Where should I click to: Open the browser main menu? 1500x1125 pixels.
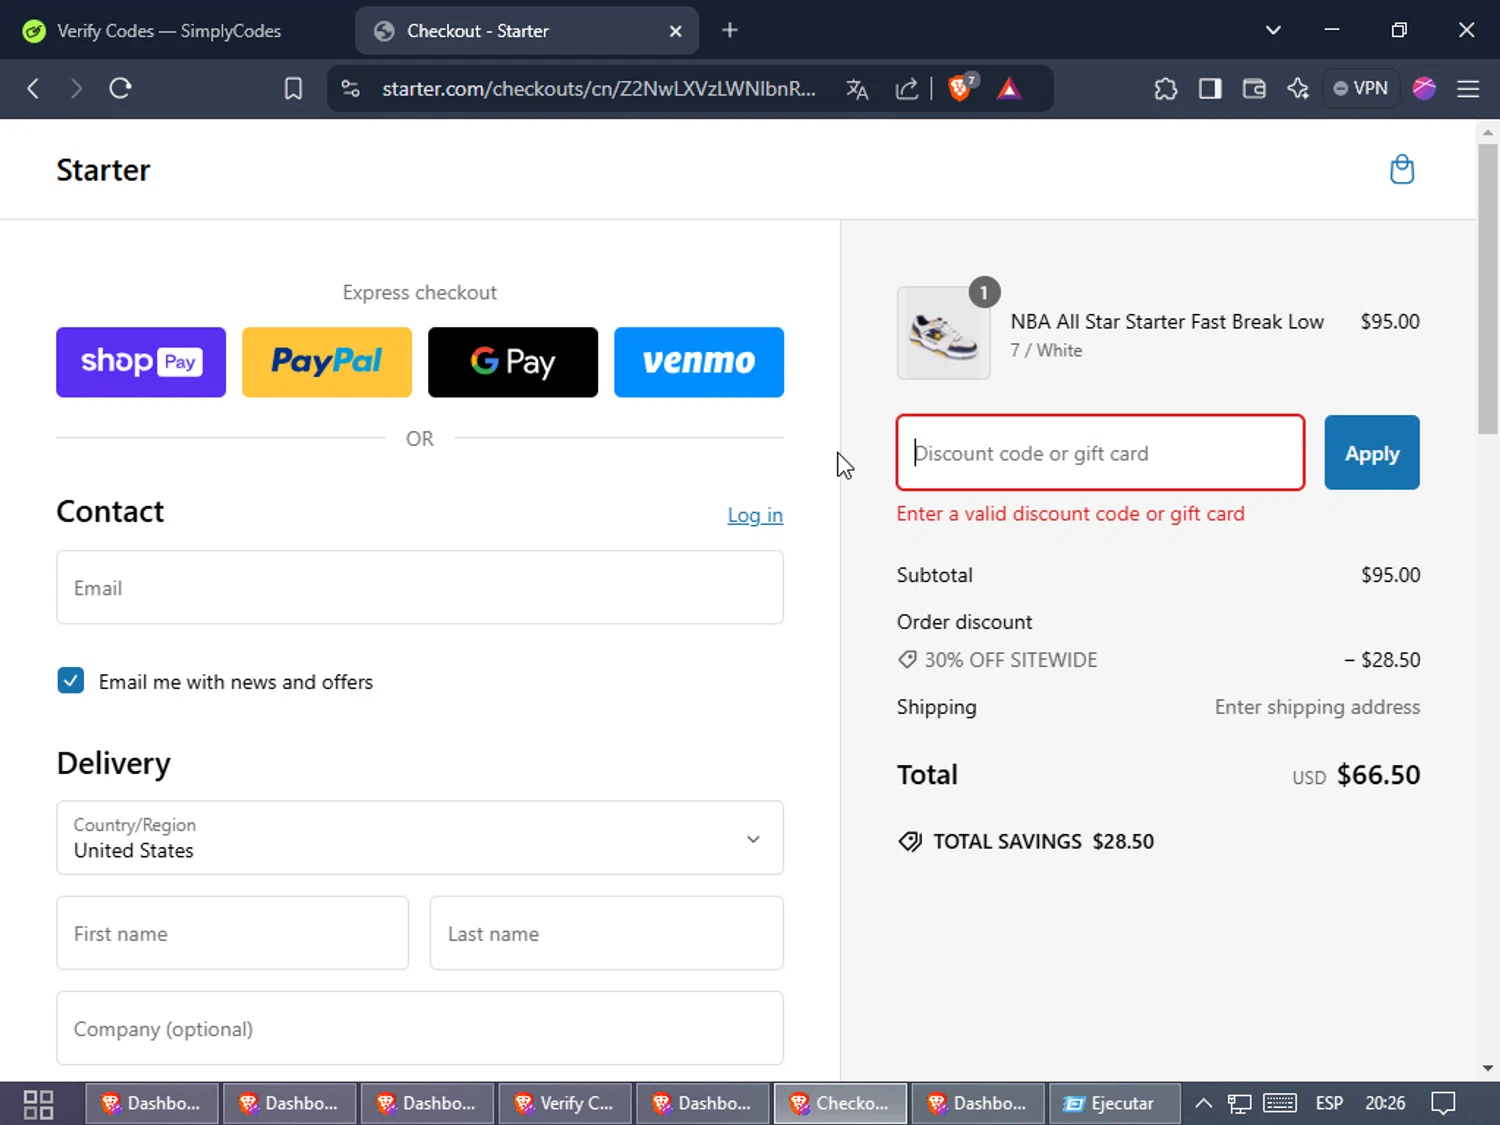point(1468,89)
